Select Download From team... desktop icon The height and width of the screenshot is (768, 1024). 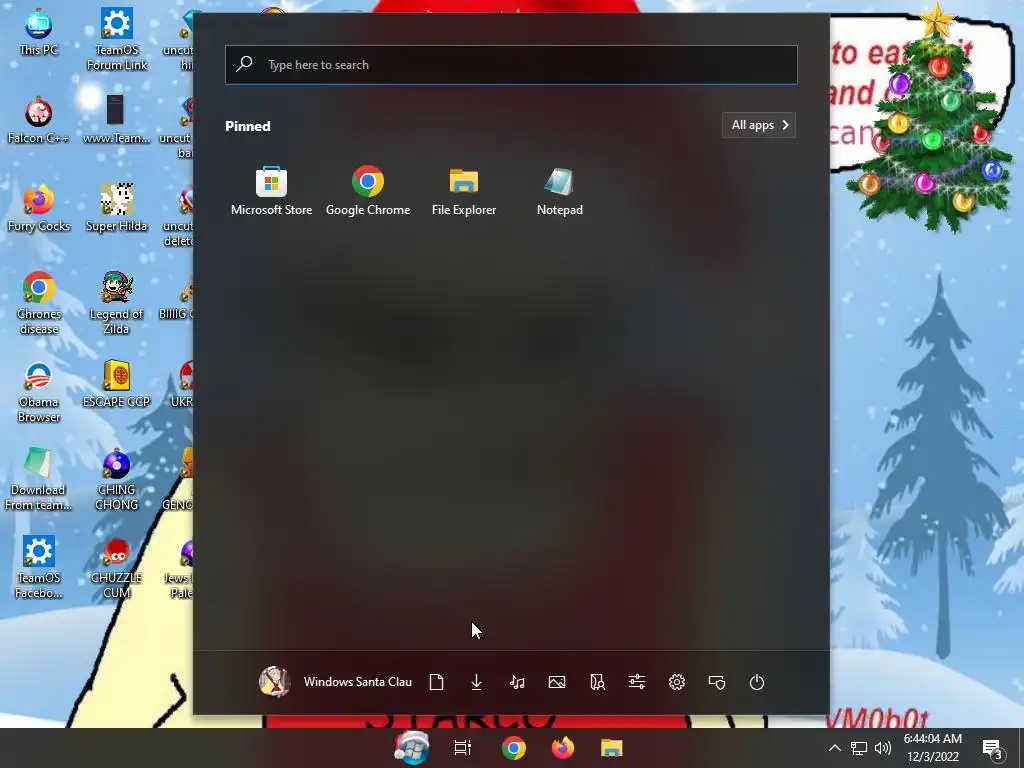pos(38,479)
